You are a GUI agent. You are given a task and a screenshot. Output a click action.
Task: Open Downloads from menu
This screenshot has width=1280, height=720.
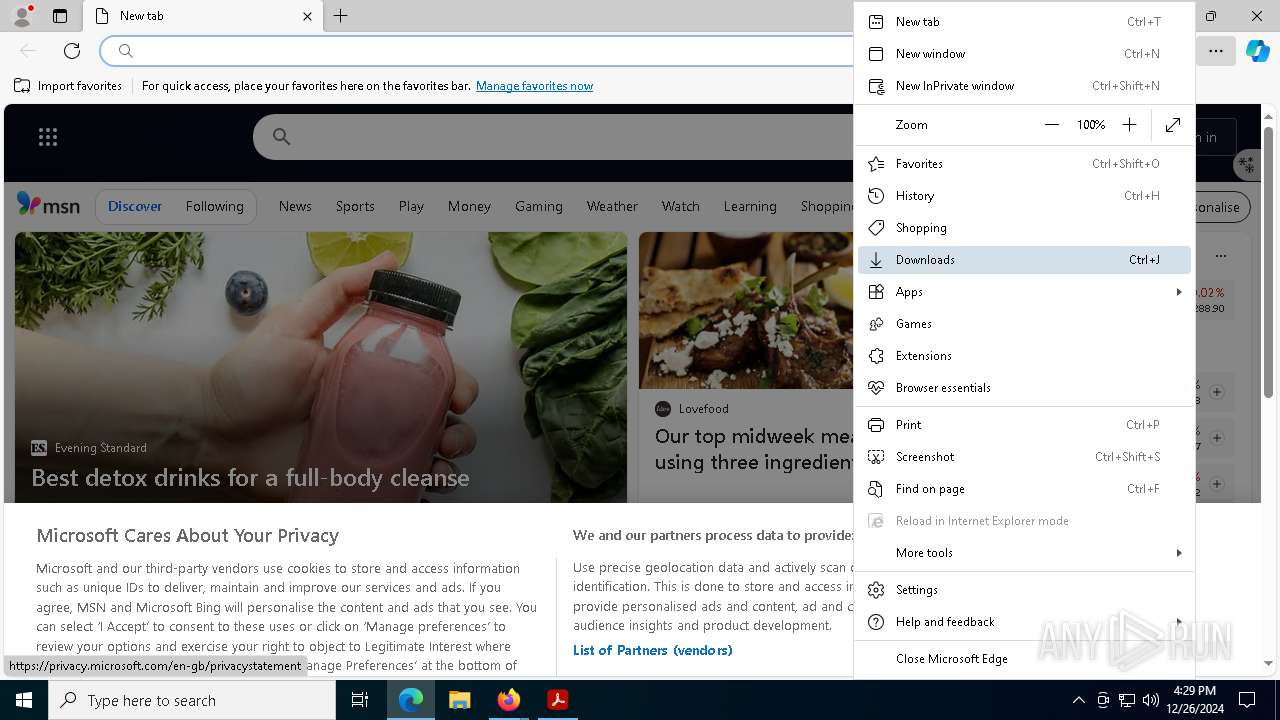coord(1024,259)
